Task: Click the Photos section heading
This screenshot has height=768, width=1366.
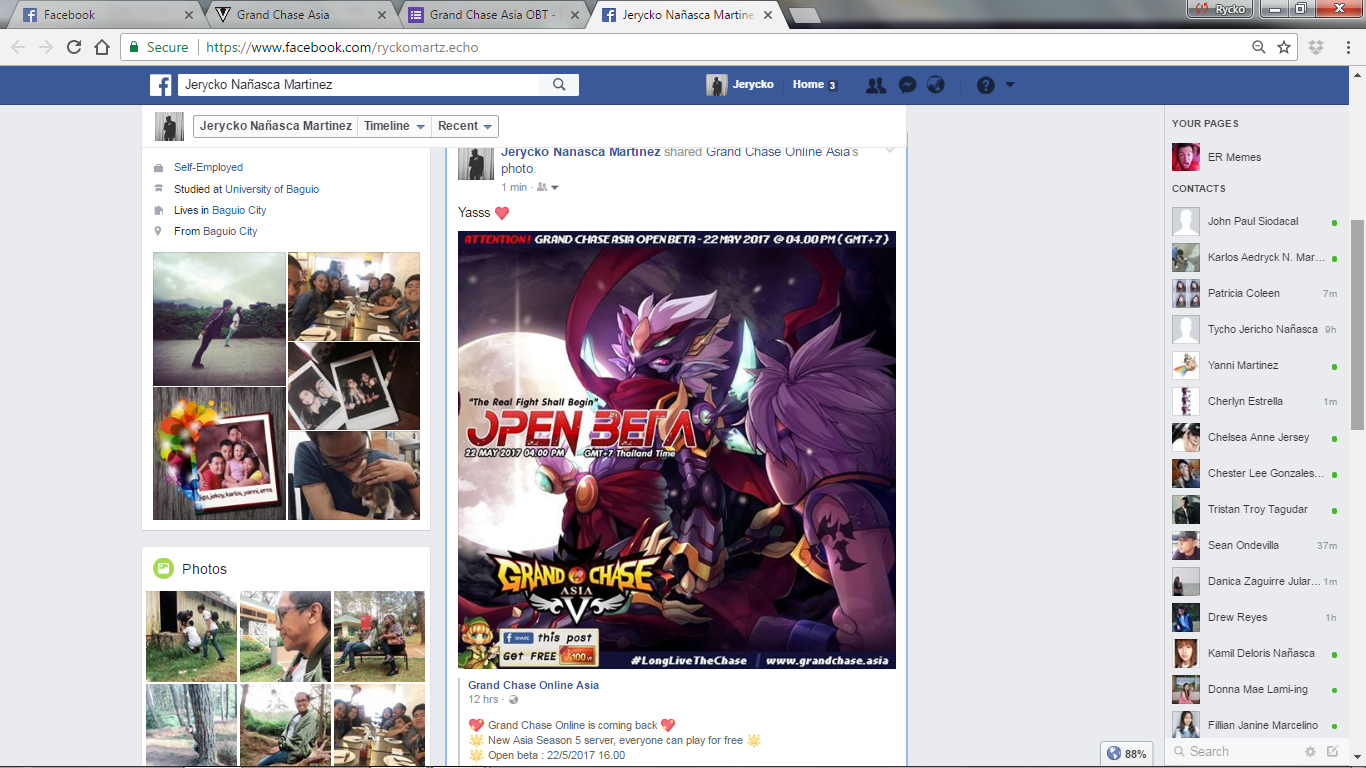Action: pyautogui.click(x=204, y=569)
